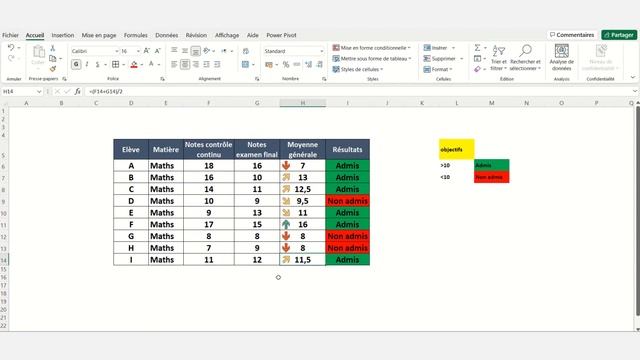
Task: Click the Undo (Annuler) arrow icon
Action: coord(11,48)
